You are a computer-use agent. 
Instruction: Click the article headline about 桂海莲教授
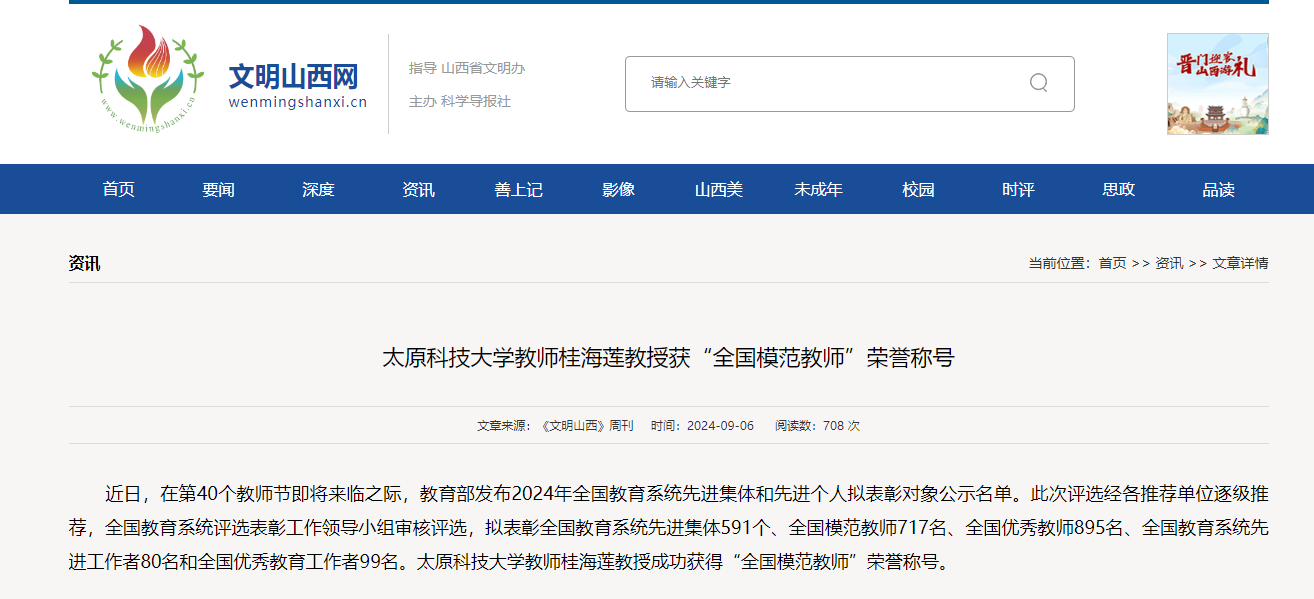coord(668,358)
